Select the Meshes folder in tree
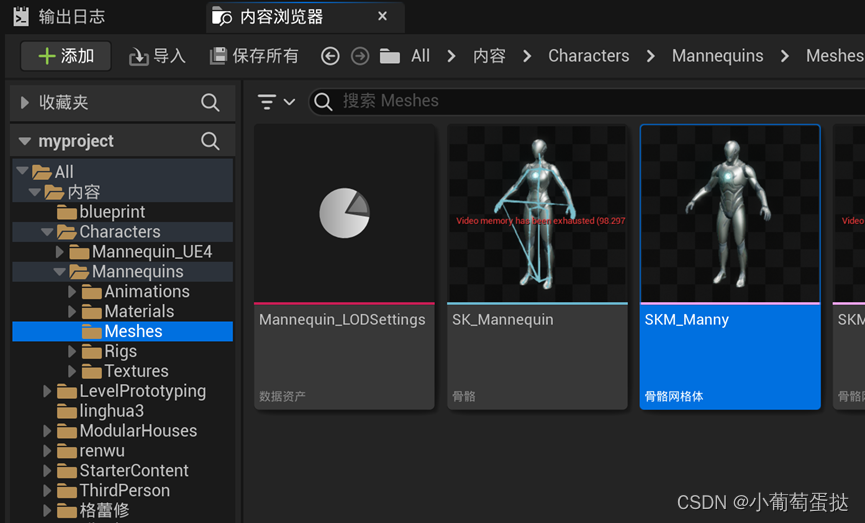Image resolution: width=865 pixels, height=523 pixels. point(122,331)
